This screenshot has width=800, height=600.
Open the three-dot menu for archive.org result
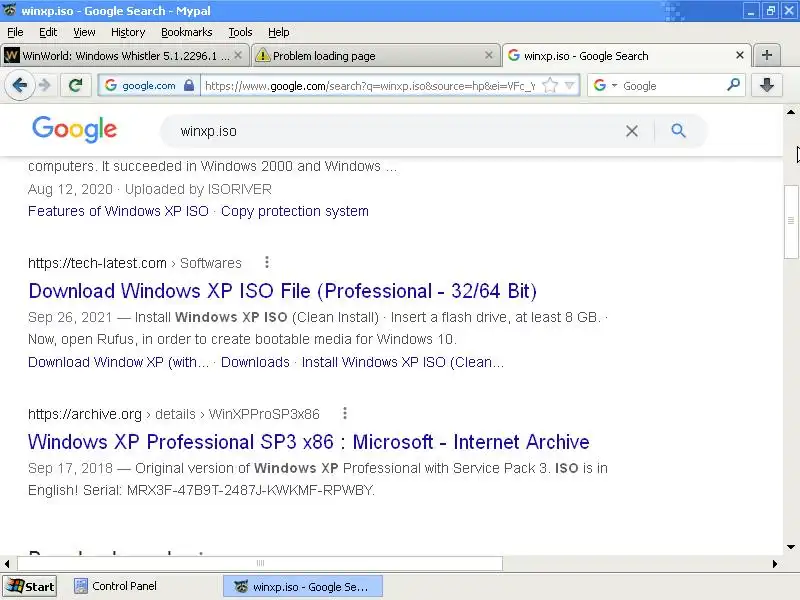pos(345,413)
